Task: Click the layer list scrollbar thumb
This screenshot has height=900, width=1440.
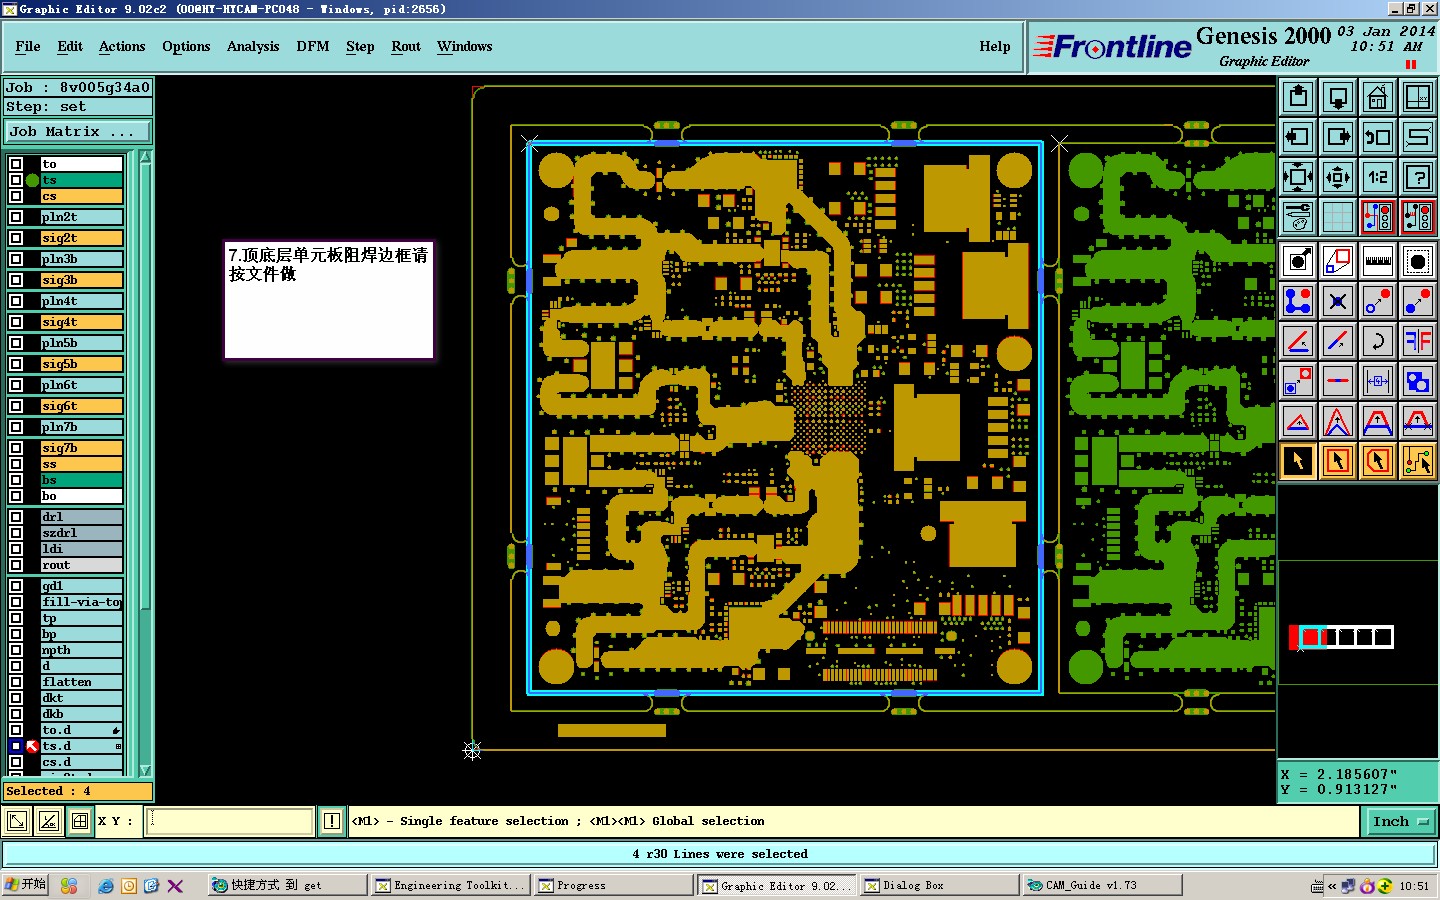Action: point(145,385)
